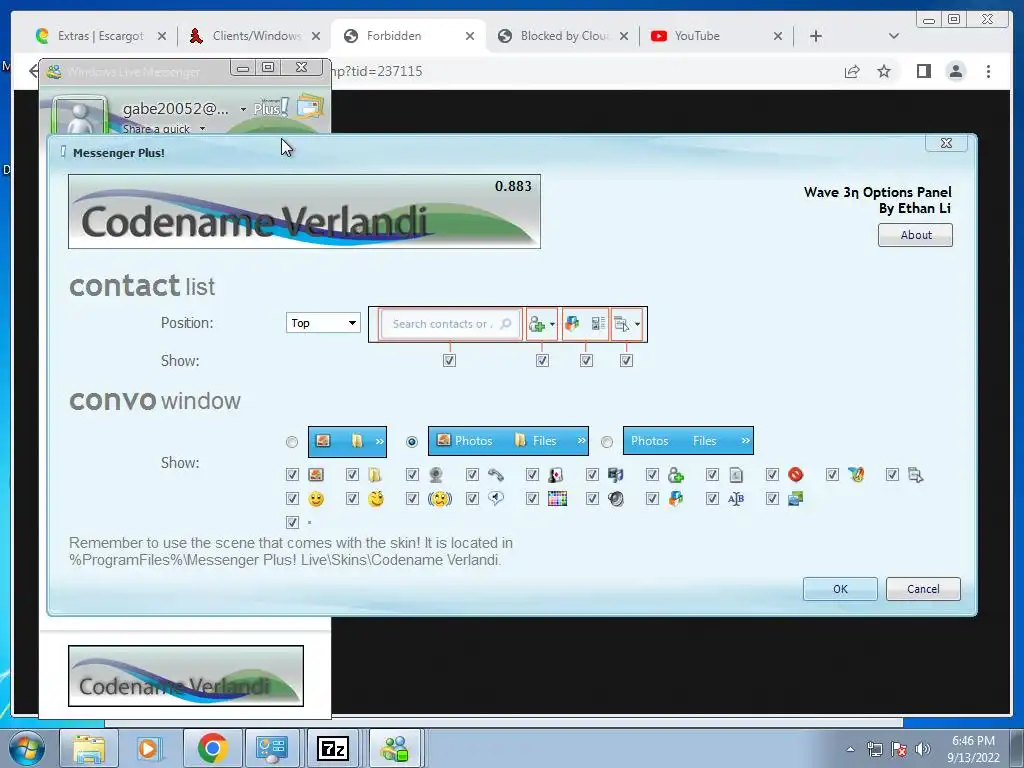Click the colorful backgrounds grid icon
Viewport: 1024px width, 768px height.
pos(557,499)
